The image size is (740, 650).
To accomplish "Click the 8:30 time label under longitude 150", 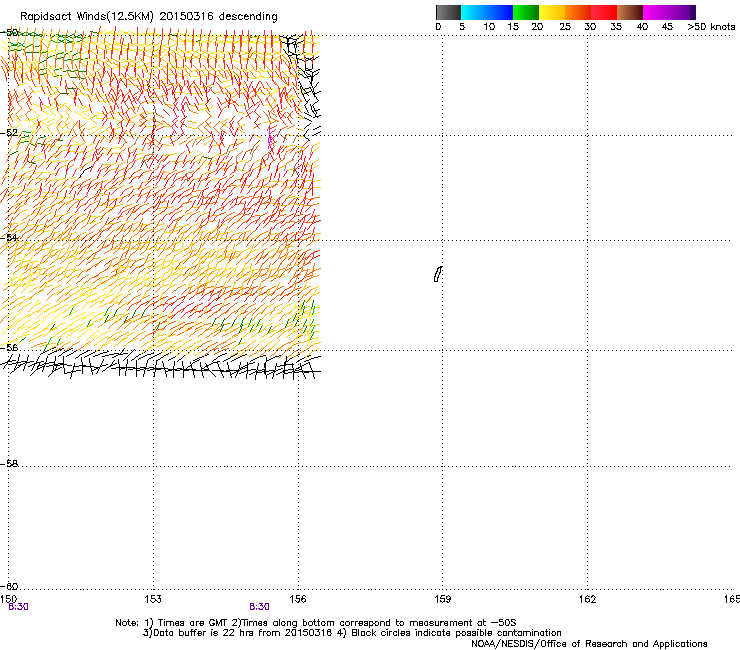I will tap(18, 607).
